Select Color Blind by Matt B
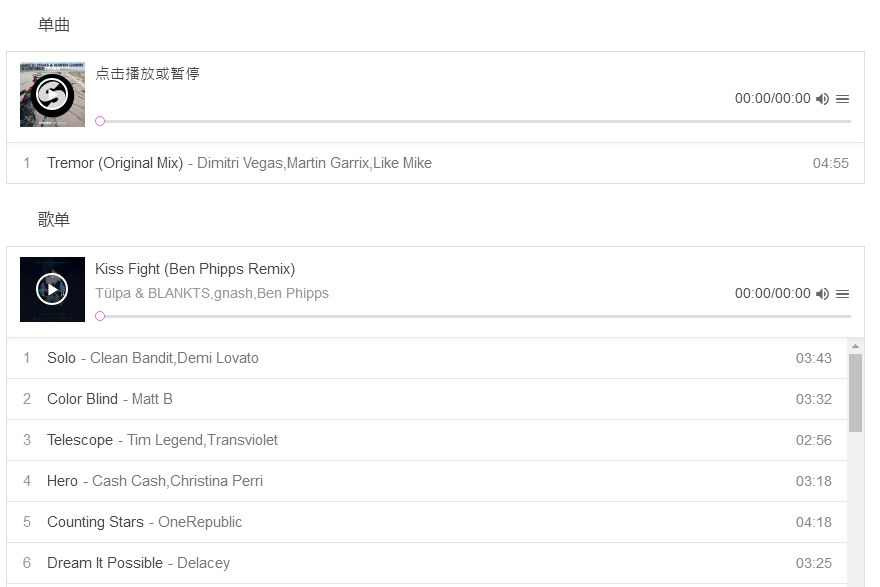The width and height of the screenshot is (880, 587). [x=83, y=399]
